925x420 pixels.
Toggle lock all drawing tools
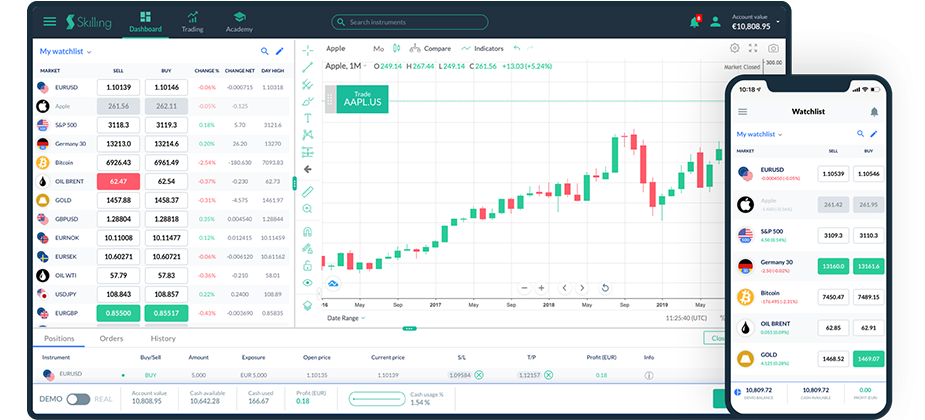(x=307, y=265)
